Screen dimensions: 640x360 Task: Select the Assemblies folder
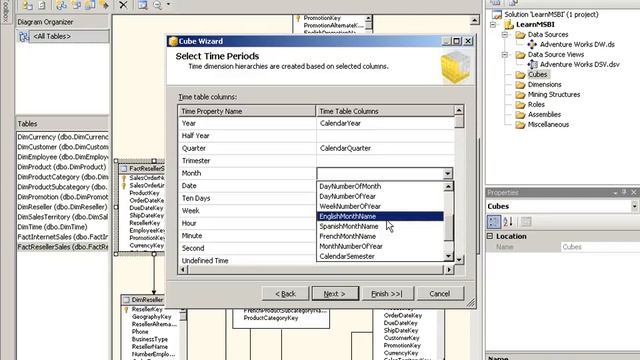pyautogui.click(x=544, y=114)
